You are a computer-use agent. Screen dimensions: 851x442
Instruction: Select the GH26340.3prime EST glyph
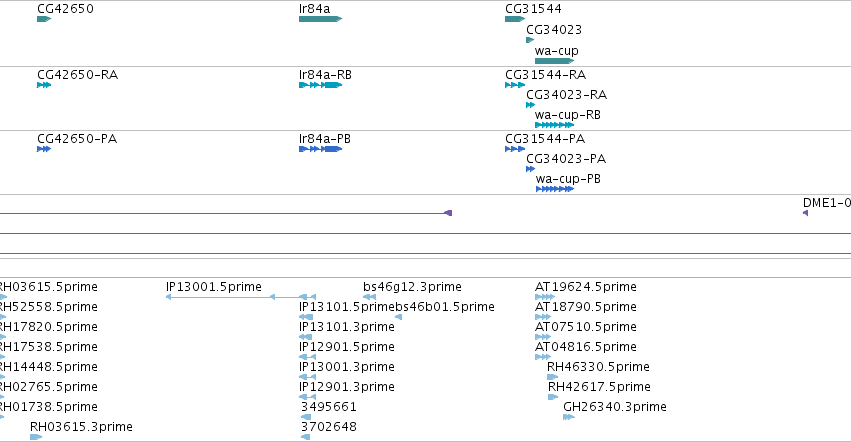pyautogui.click(x=569, y=417)
